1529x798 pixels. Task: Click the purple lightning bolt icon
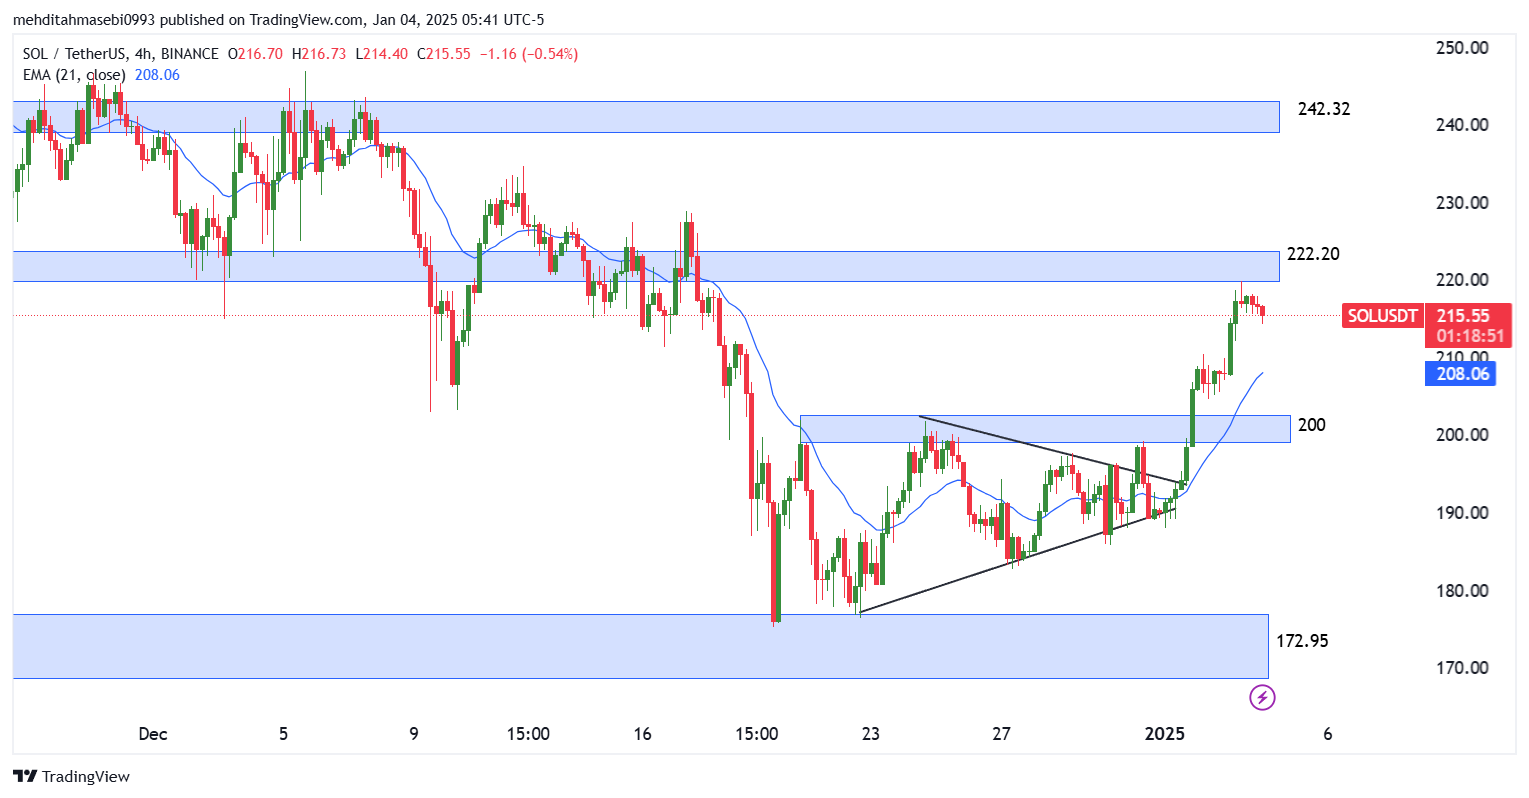[x=1262, y=697]
